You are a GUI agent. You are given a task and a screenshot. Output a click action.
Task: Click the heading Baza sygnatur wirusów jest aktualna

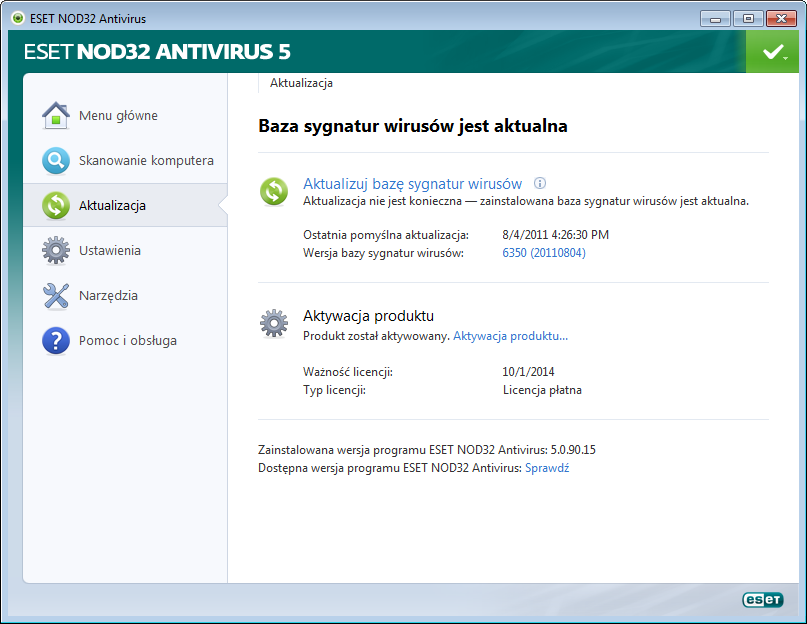point(413,126)
